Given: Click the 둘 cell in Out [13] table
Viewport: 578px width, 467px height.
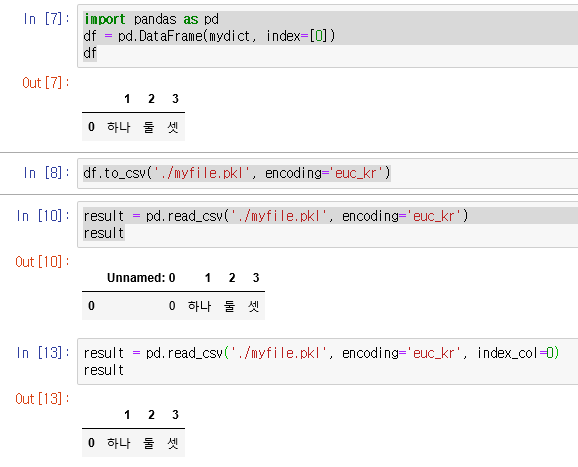Looking at the screenshot, I should [x=149, y=443].
